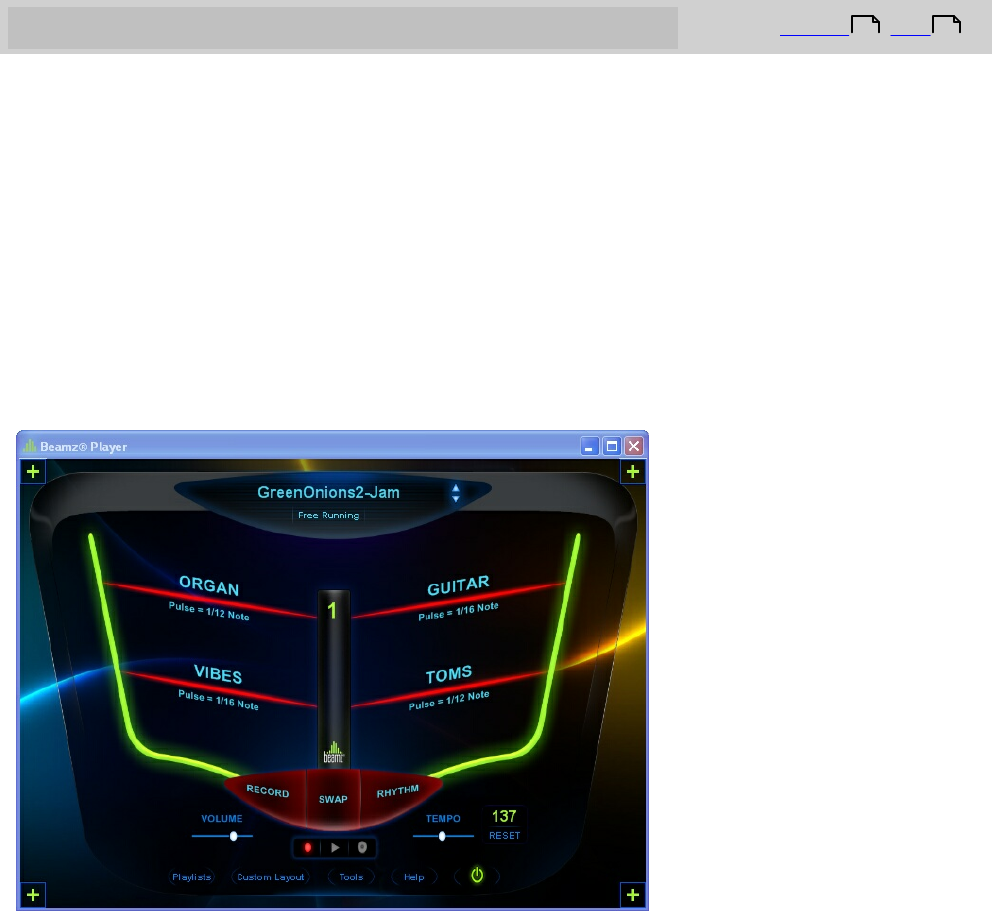Click the play triangle in transport bar

[335, 847]
